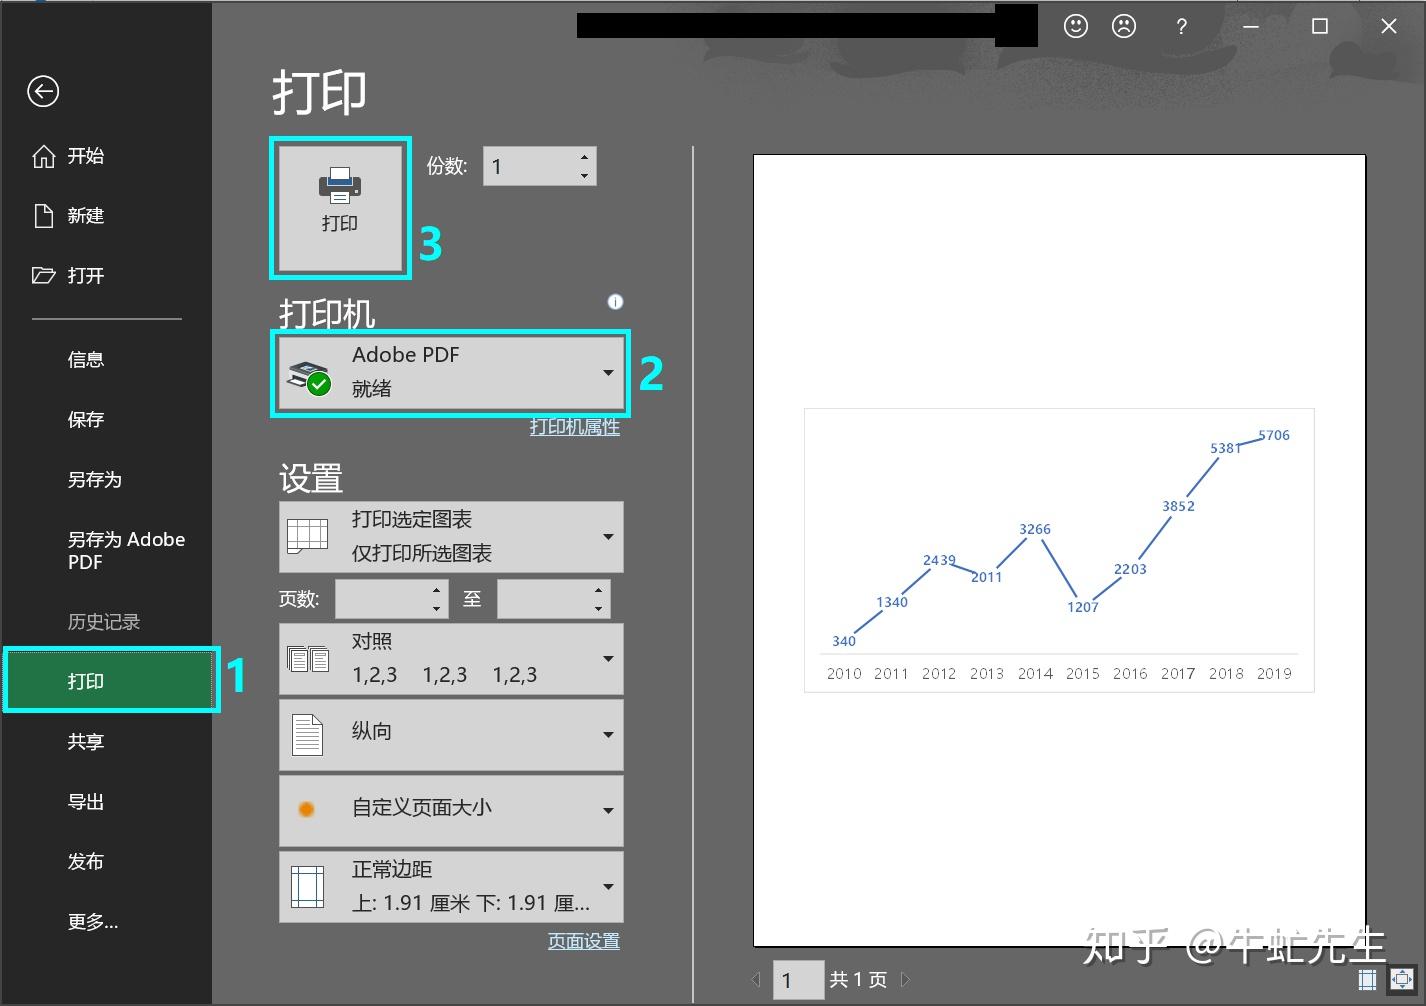Open the 正常边距 margins dropdown

(x=609, y=886)
